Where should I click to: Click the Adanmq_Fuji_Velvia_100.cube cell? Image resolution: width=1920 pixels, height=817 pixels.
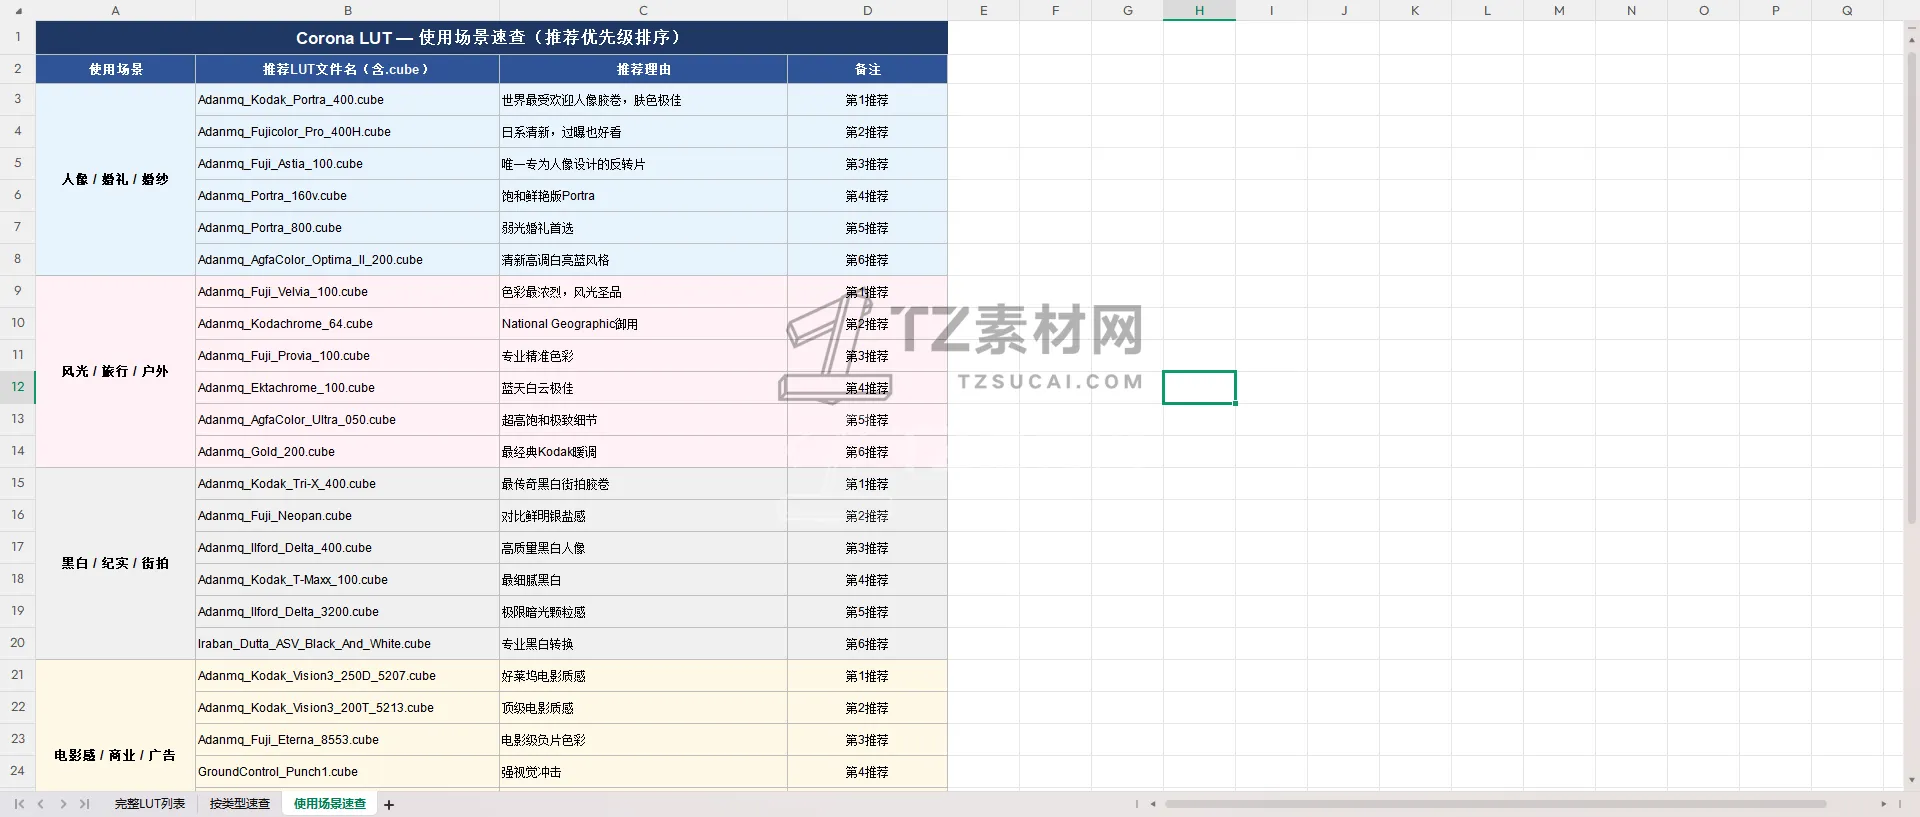point(348,292)
